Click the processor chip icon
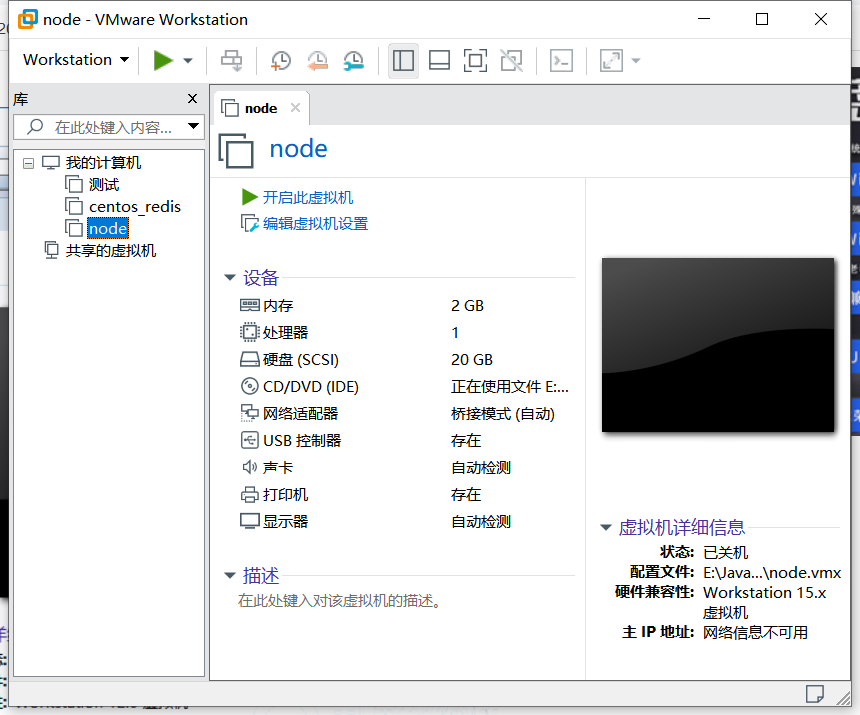The image size is (860, 715). point(250,332)
